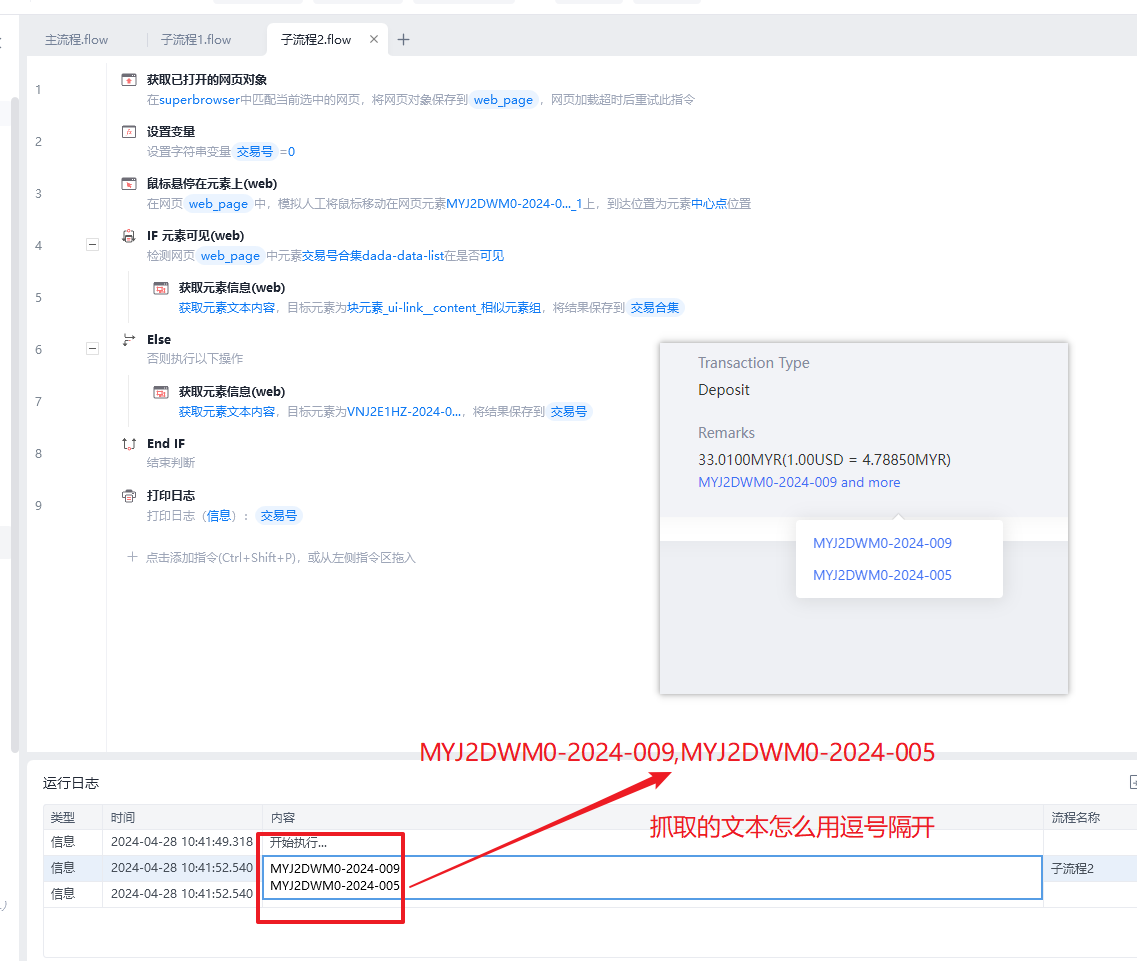Click the 设置变量 step icon
Screen dimensions: 1137x961
coord(129,131)
